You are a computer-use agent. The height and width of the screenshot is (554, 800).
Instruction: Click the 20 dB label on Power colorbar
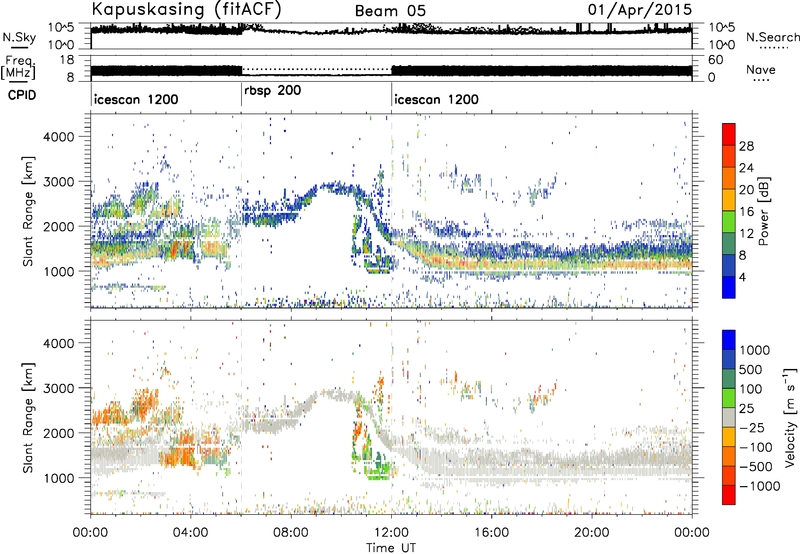point(746,190)
